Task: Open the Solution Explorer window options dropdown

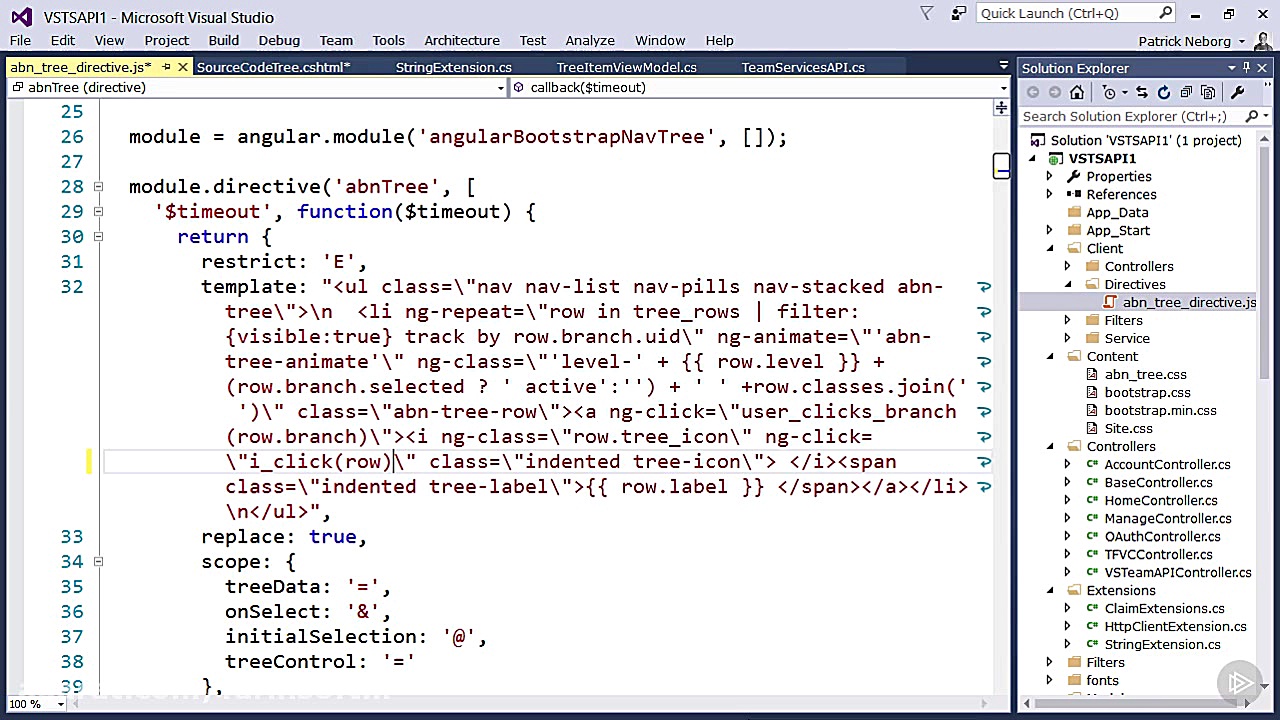Action: pyautogui.click(x=1232, y=68)
